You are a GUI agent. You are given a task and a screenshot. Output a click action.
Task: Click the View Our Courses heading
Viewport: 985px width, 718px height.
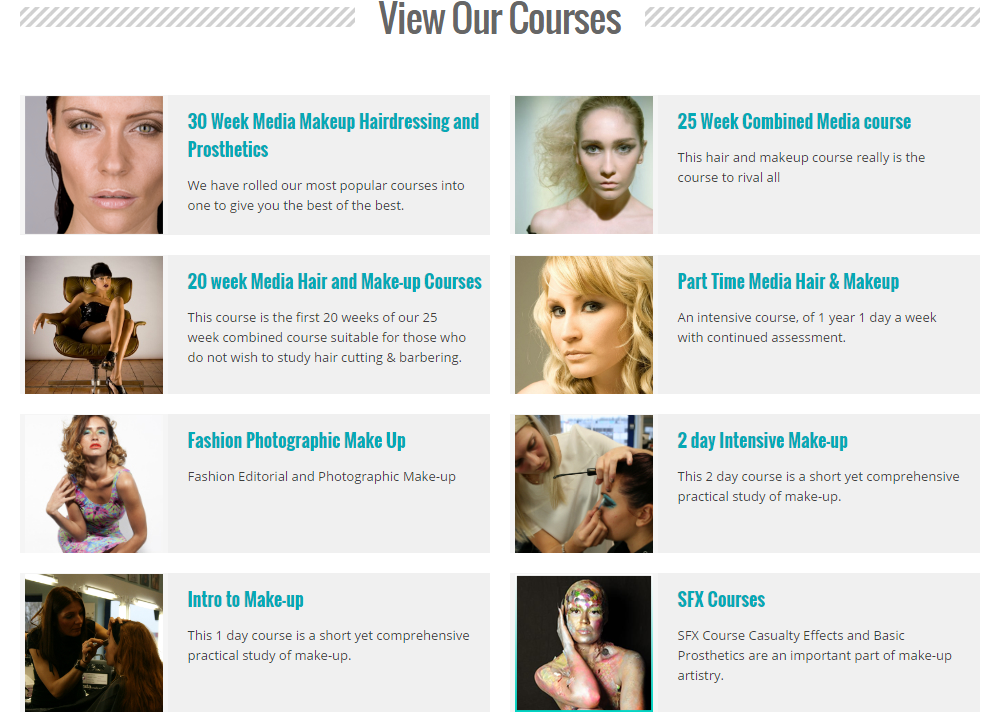(x=500, y=19)
